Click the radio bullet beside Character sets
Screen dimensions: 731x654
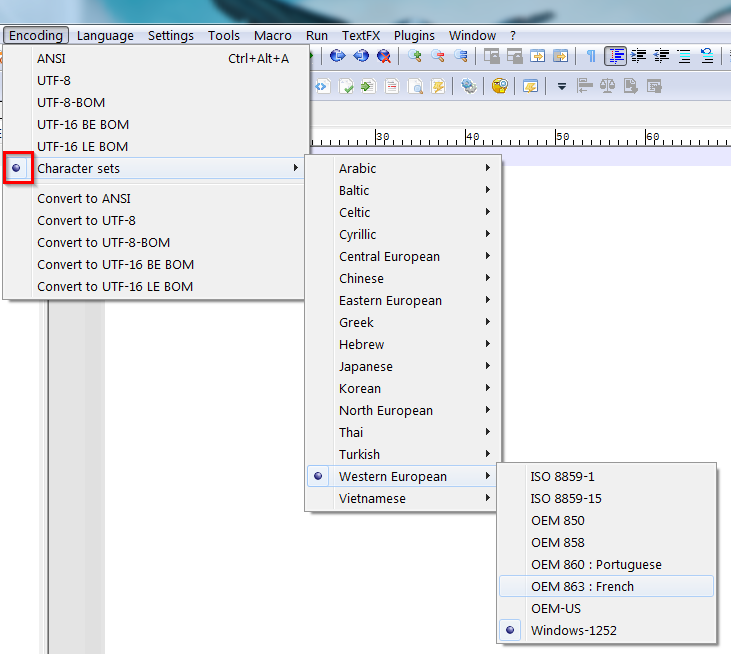(16, 168)
